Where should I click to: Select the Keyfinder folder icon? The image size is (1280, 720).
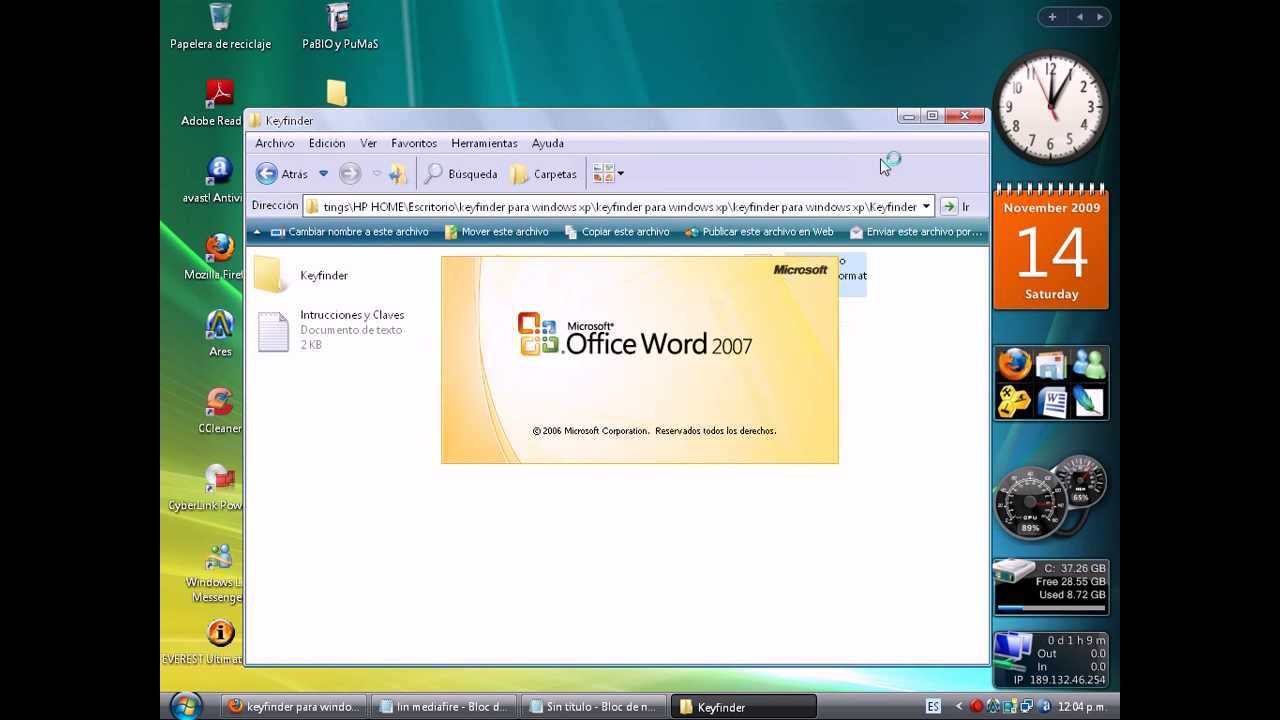pos(270,275)
